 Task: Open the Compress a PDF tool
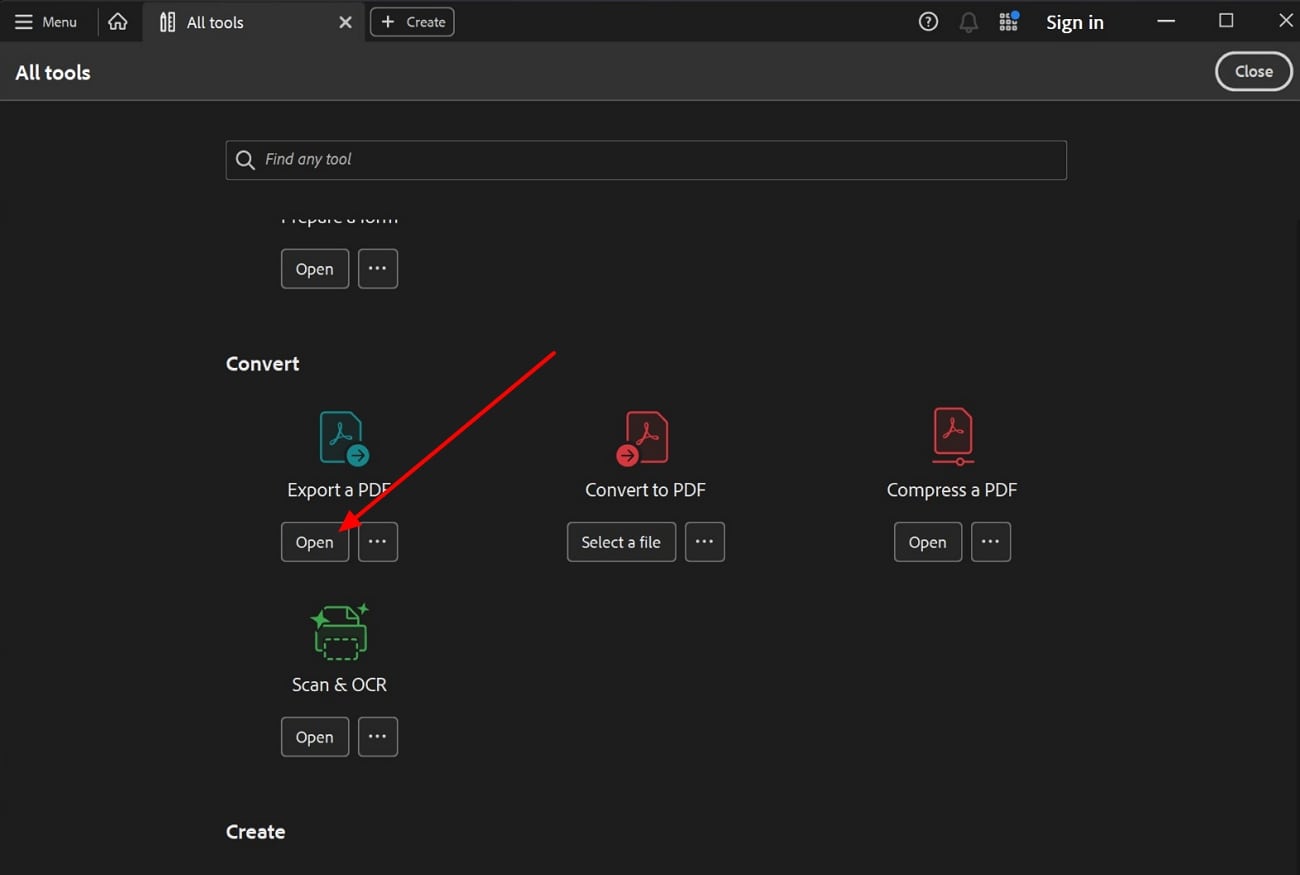coord(928,542)
